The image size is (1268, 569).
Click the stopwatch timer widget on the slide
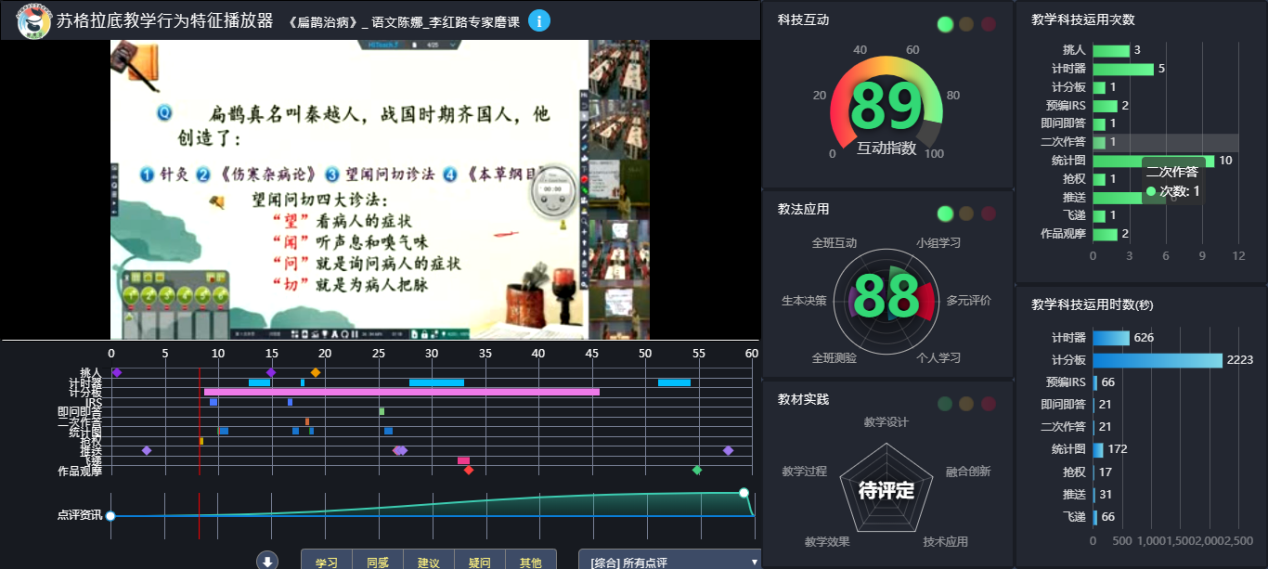click(550, 193)
